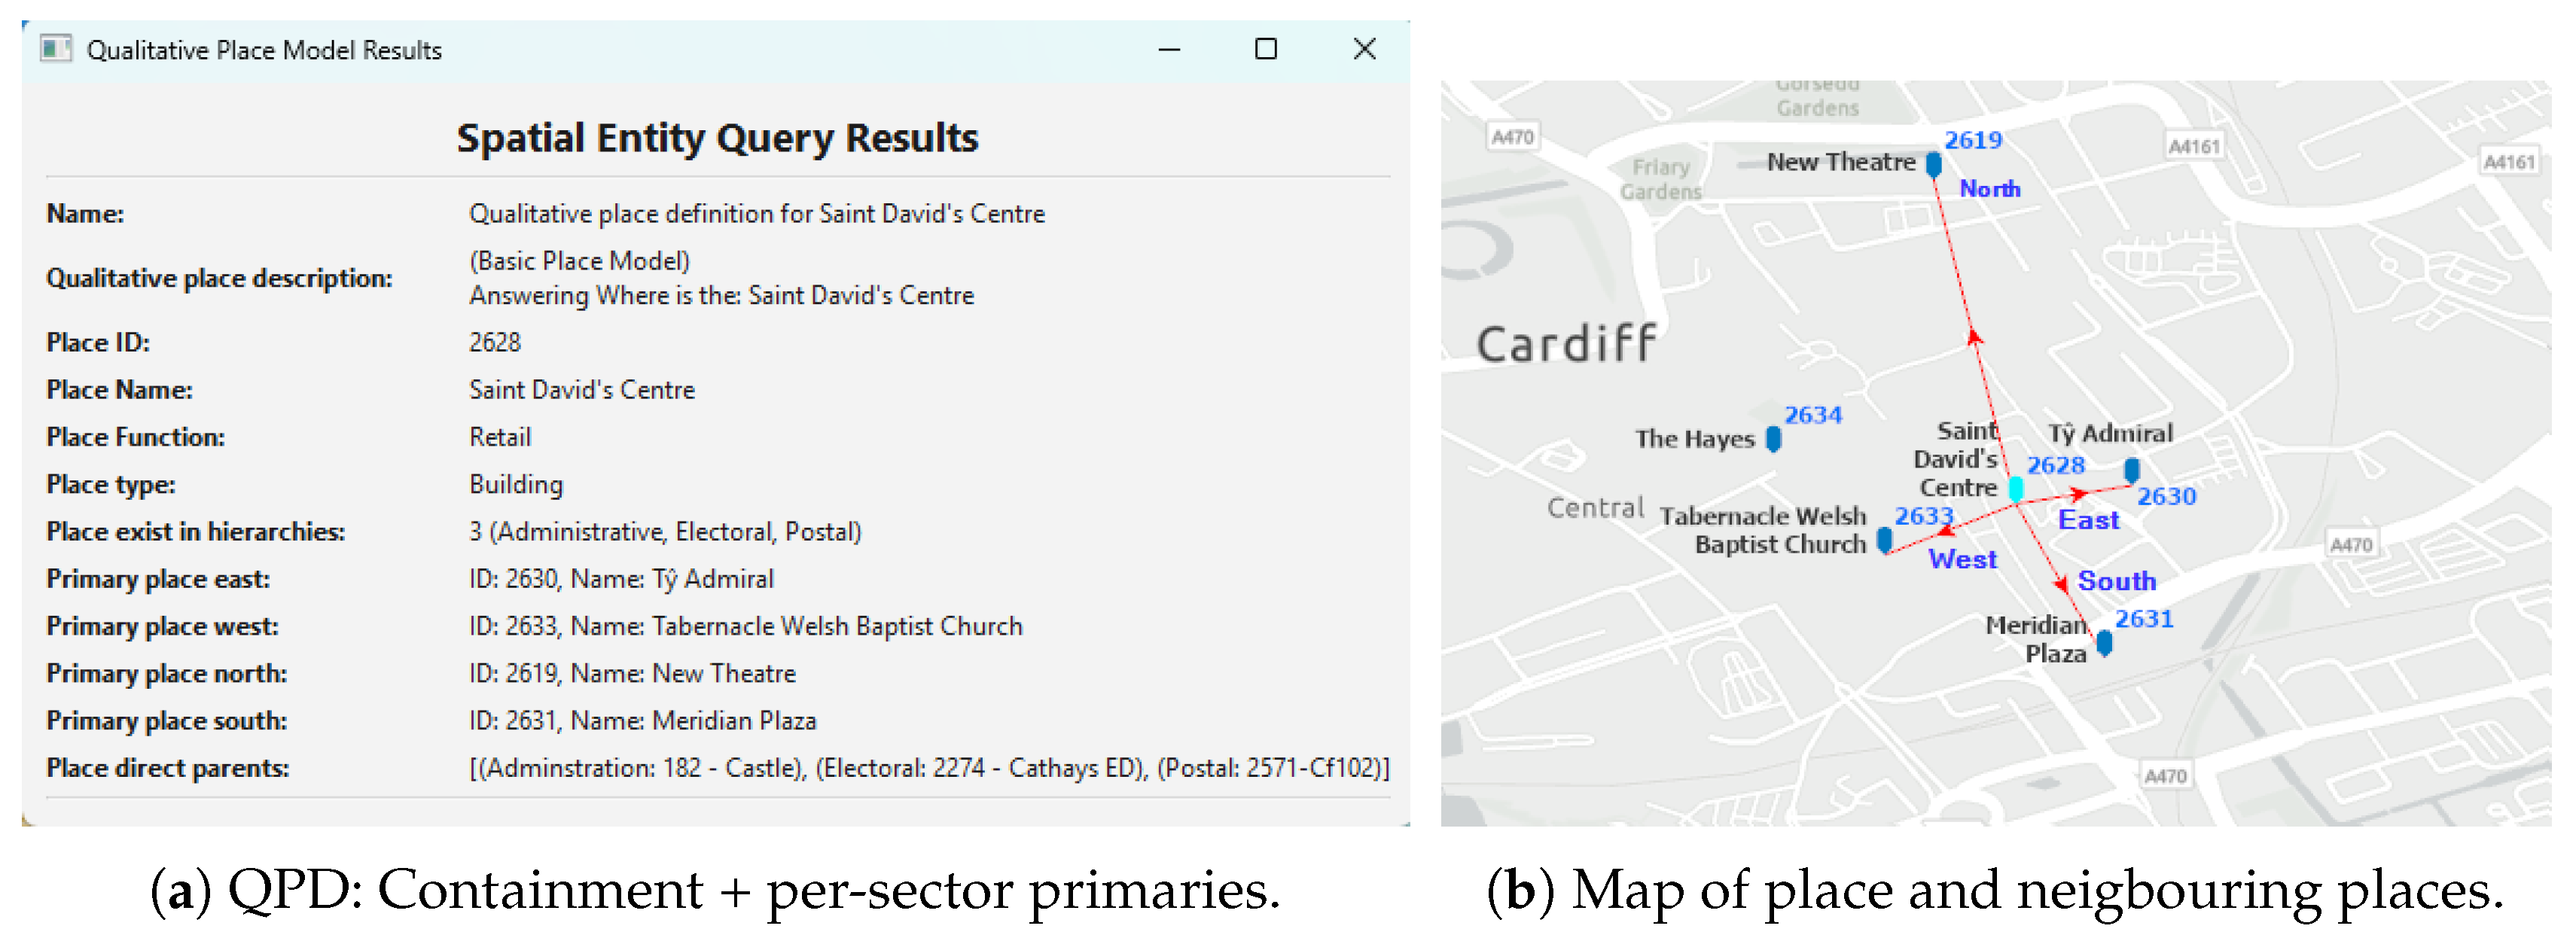
Task: Click the West direction label
Action: click(x=1962, y=560)
